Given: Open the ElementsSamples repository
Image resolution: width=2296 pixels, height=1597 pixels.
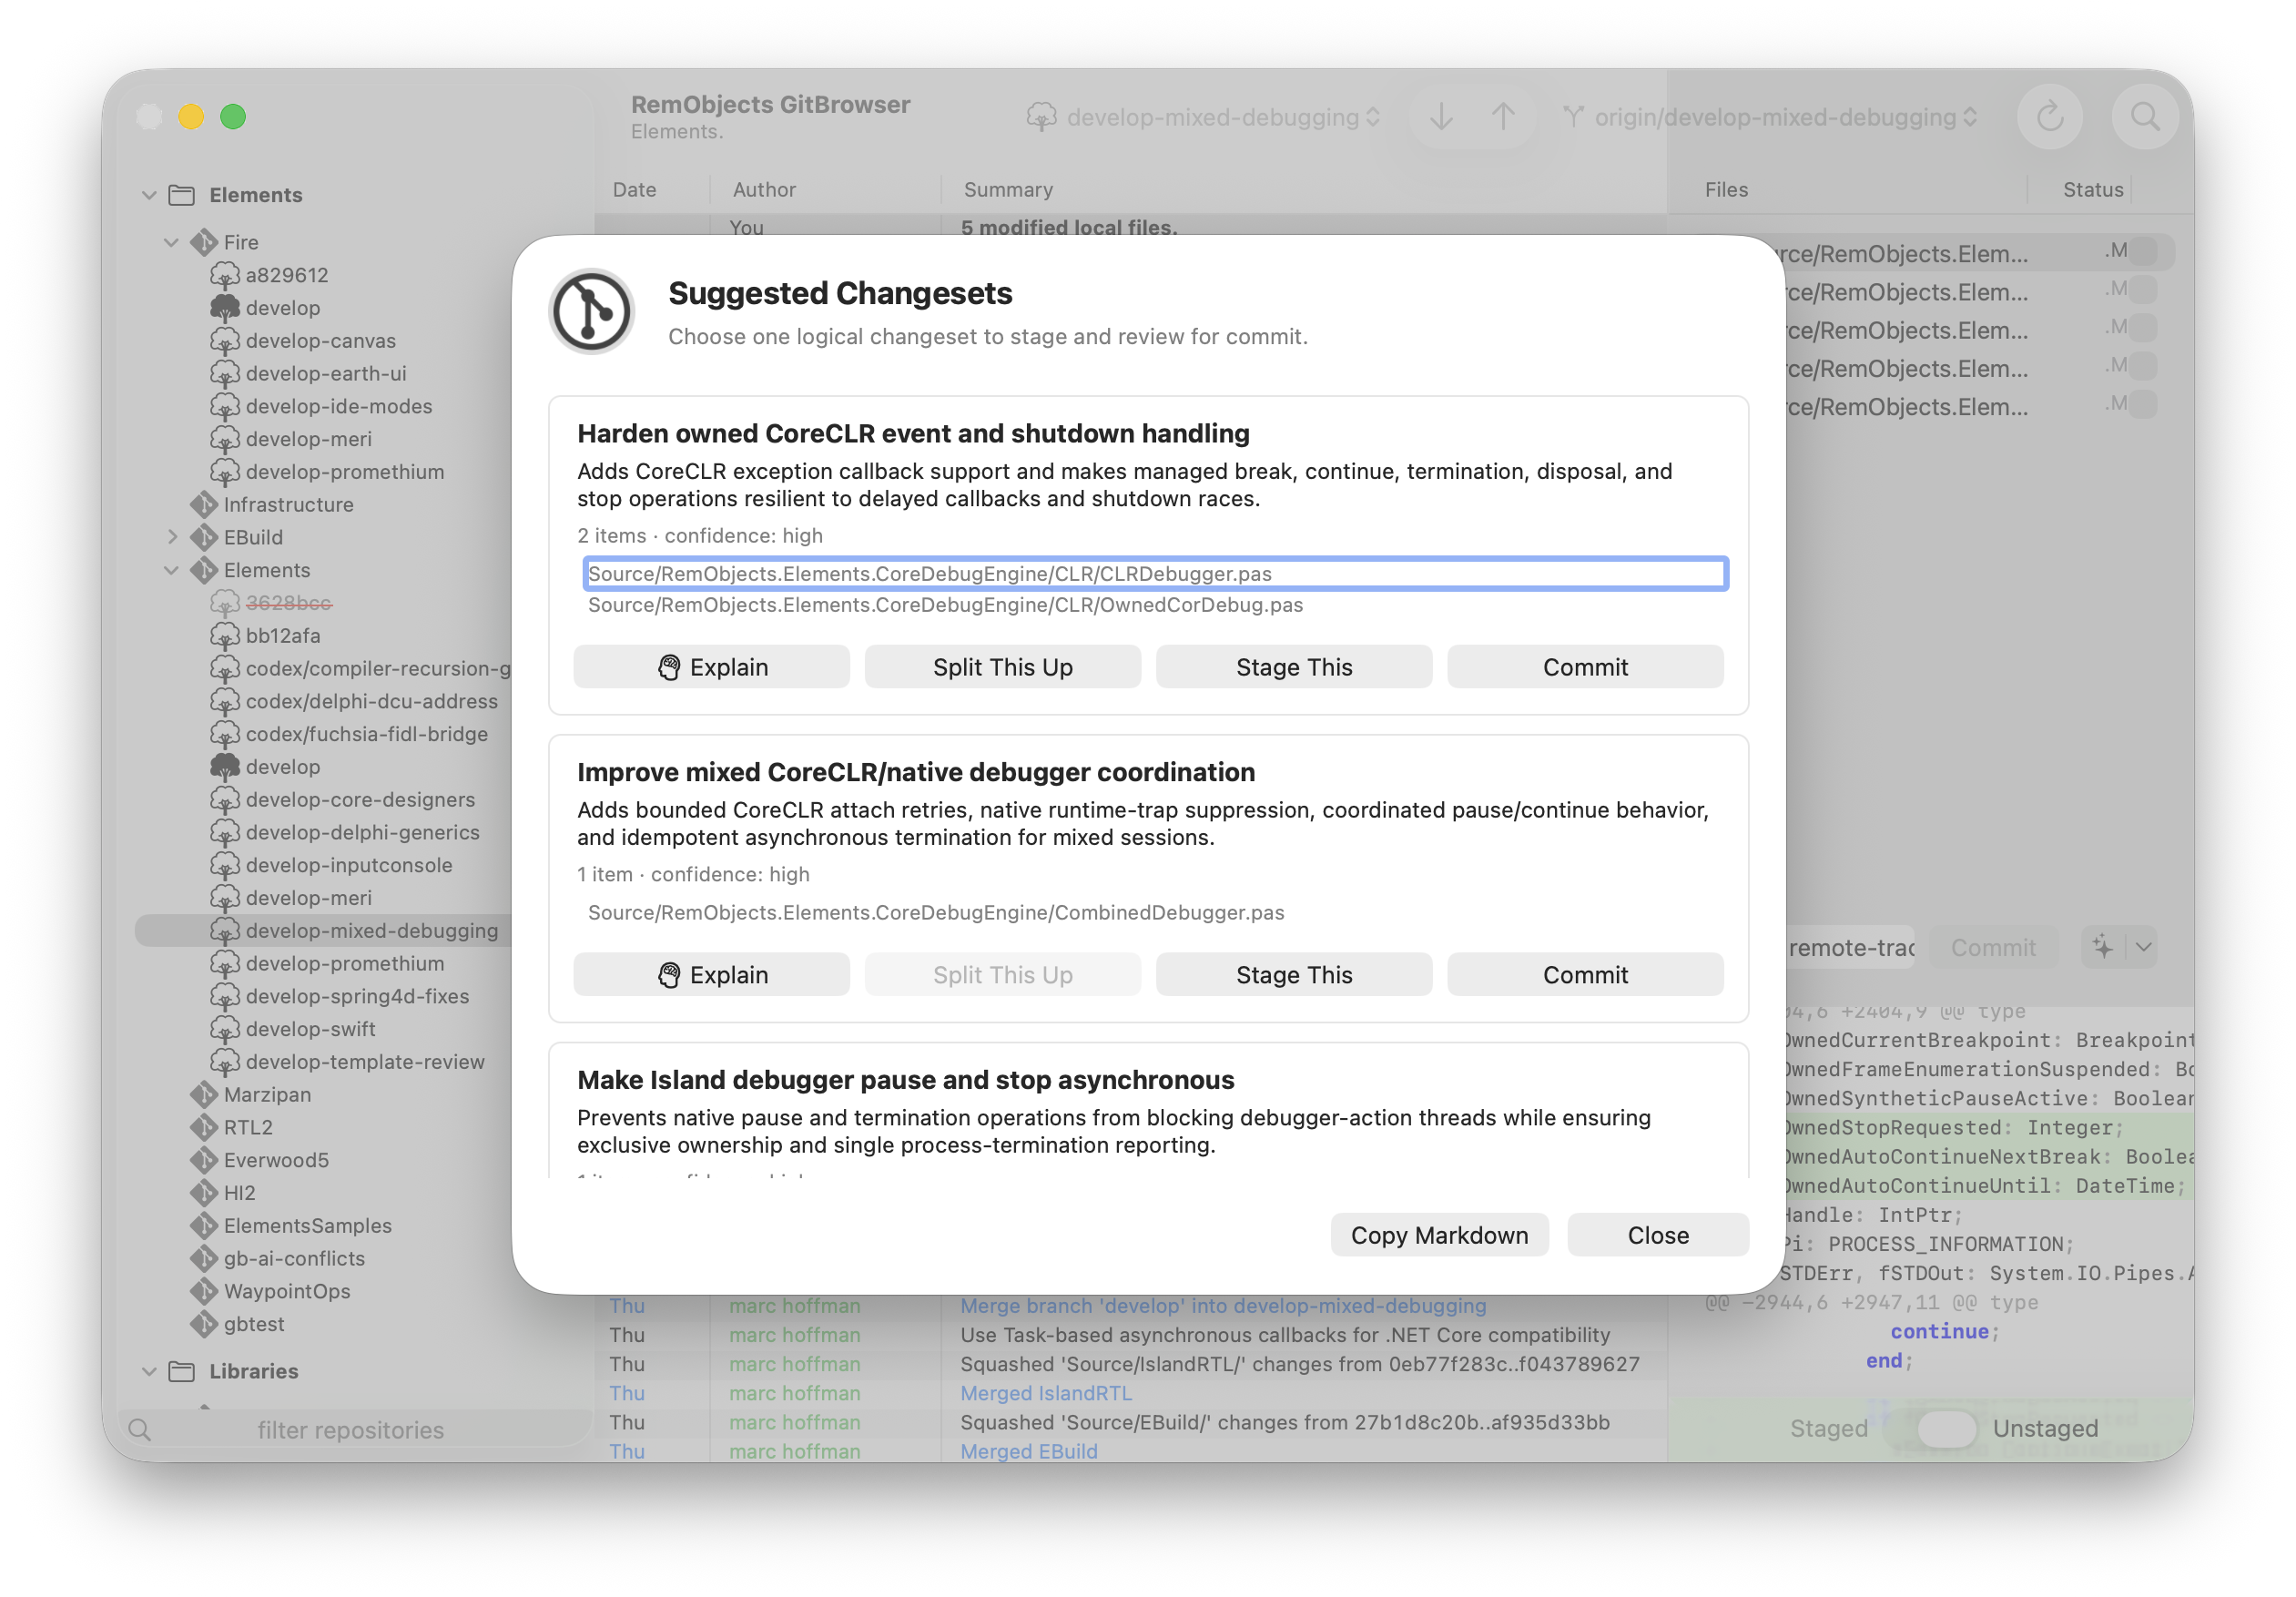Looking at the screenshot, I should 307,1226.
